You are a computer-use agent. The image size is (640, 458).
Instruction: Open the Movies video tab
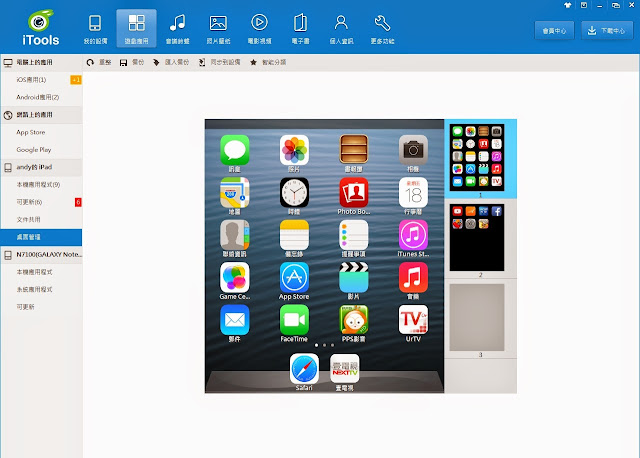point(260,29)
